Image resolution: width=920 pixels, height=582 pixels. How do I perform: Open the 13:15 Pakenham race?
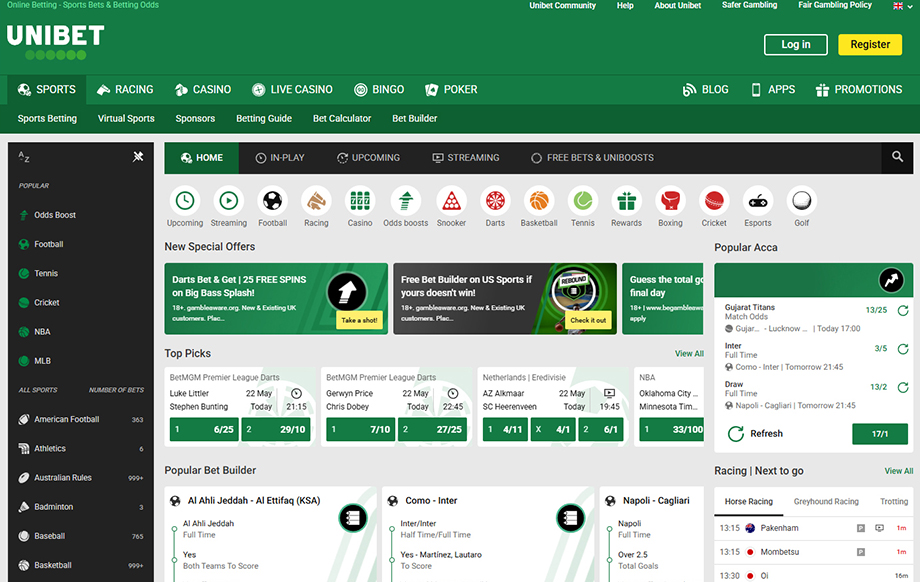[x=814, y=528]
